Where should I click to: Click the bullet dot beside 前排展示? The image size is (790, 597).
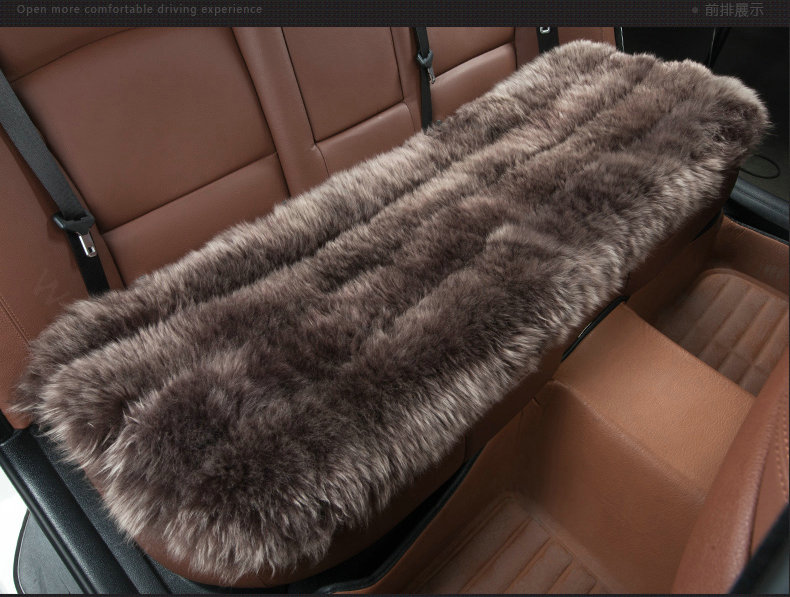(x=695, y=10)
